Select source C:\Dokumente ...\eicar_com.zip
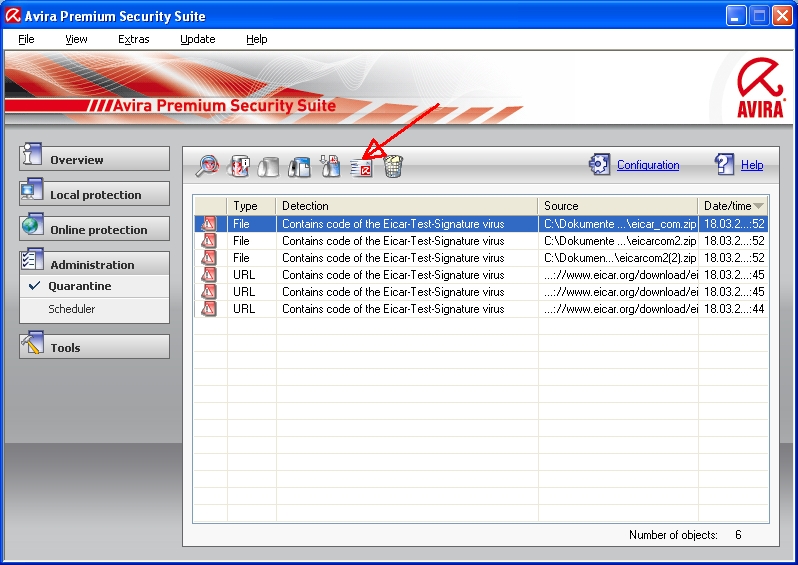This screenshot has height=565, width=798. [x=620, y=224]
